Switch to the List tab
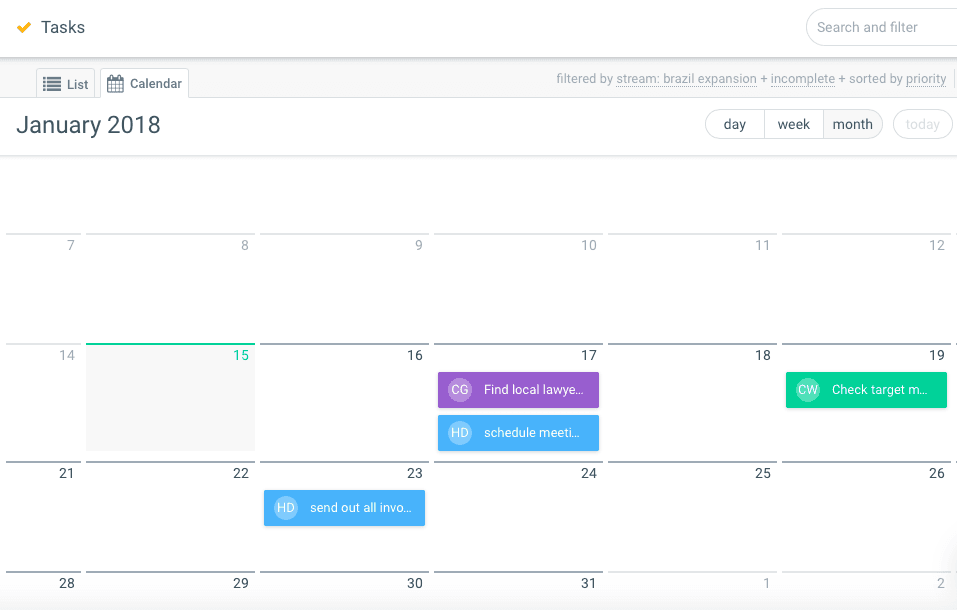The image size is (957, 610). pyautogui.click(x=66, y=84)
